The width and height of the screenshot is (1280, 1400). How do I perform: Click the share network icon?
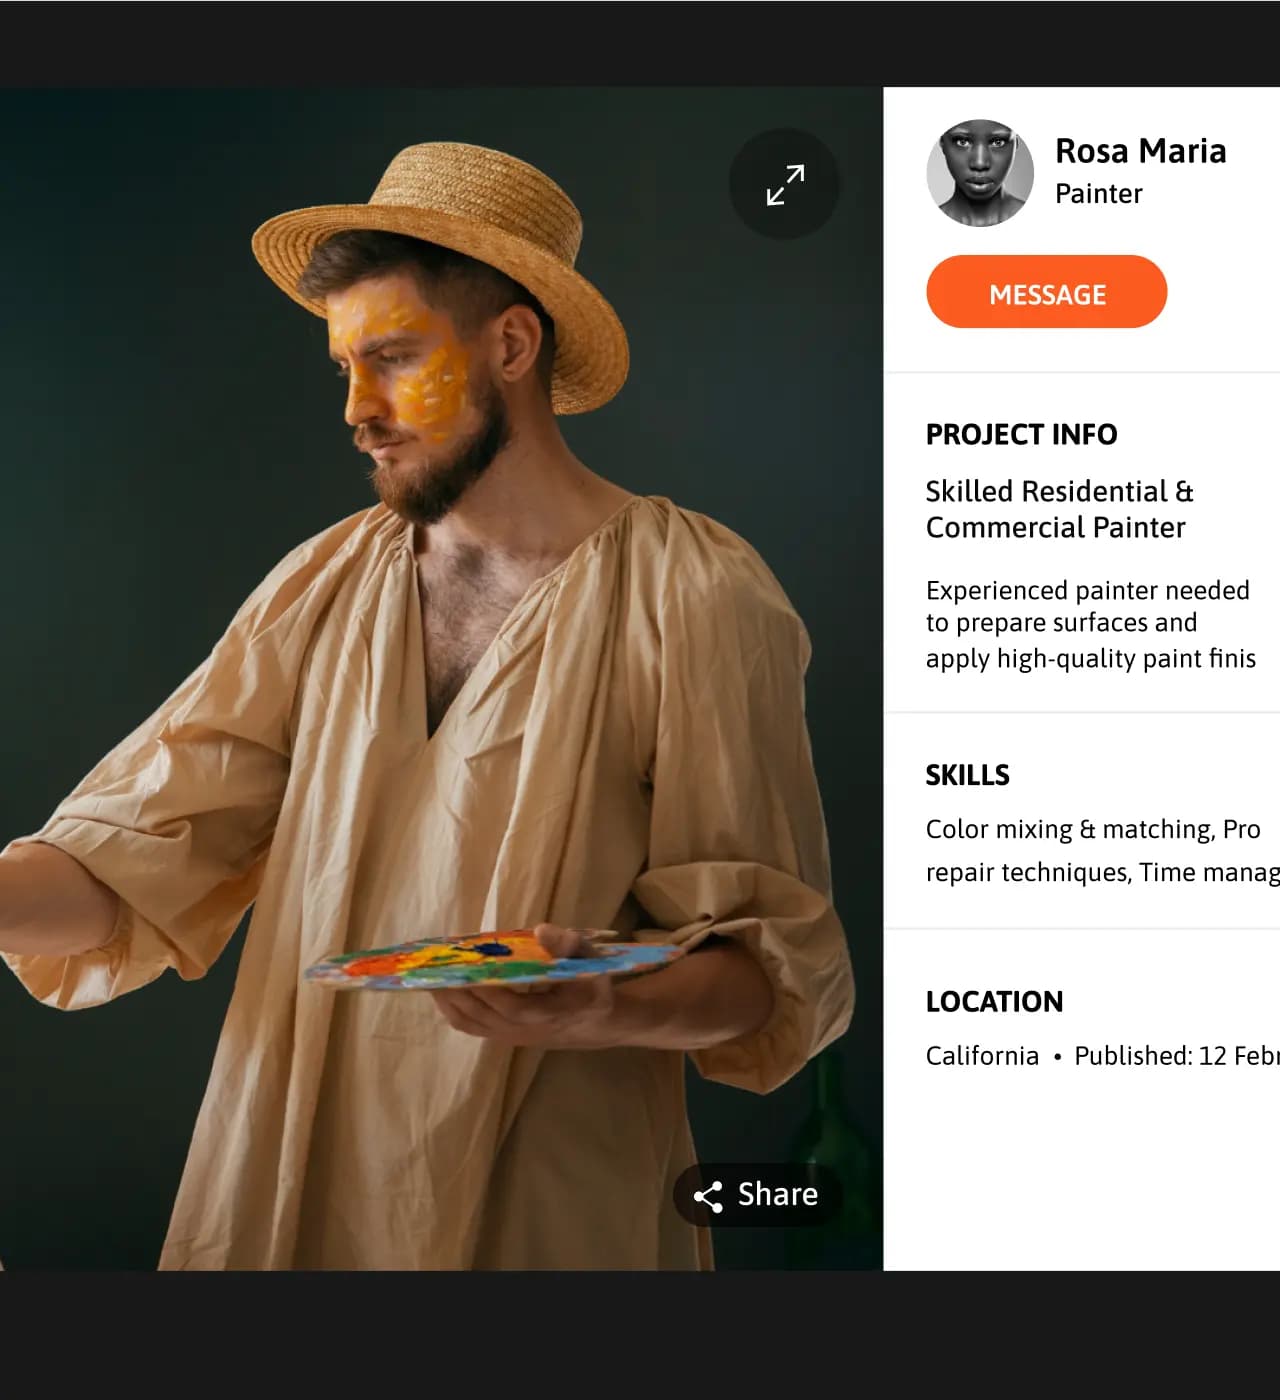(708, 1196)
